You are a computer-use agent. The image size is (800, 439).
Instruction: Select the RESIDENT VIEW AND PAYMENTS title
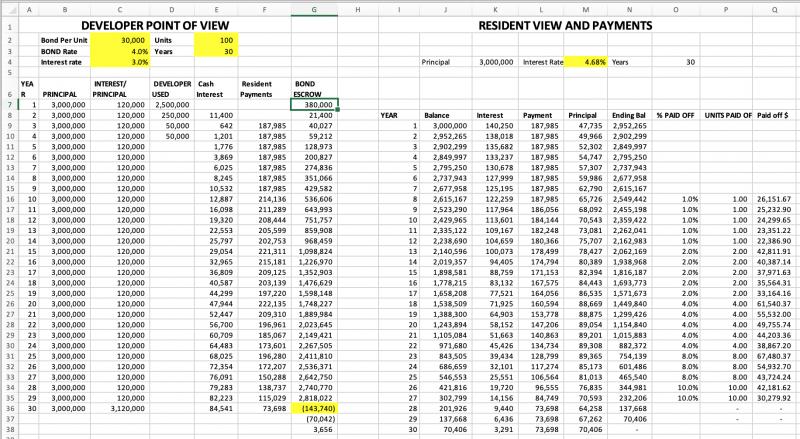(x=565, y=26)
